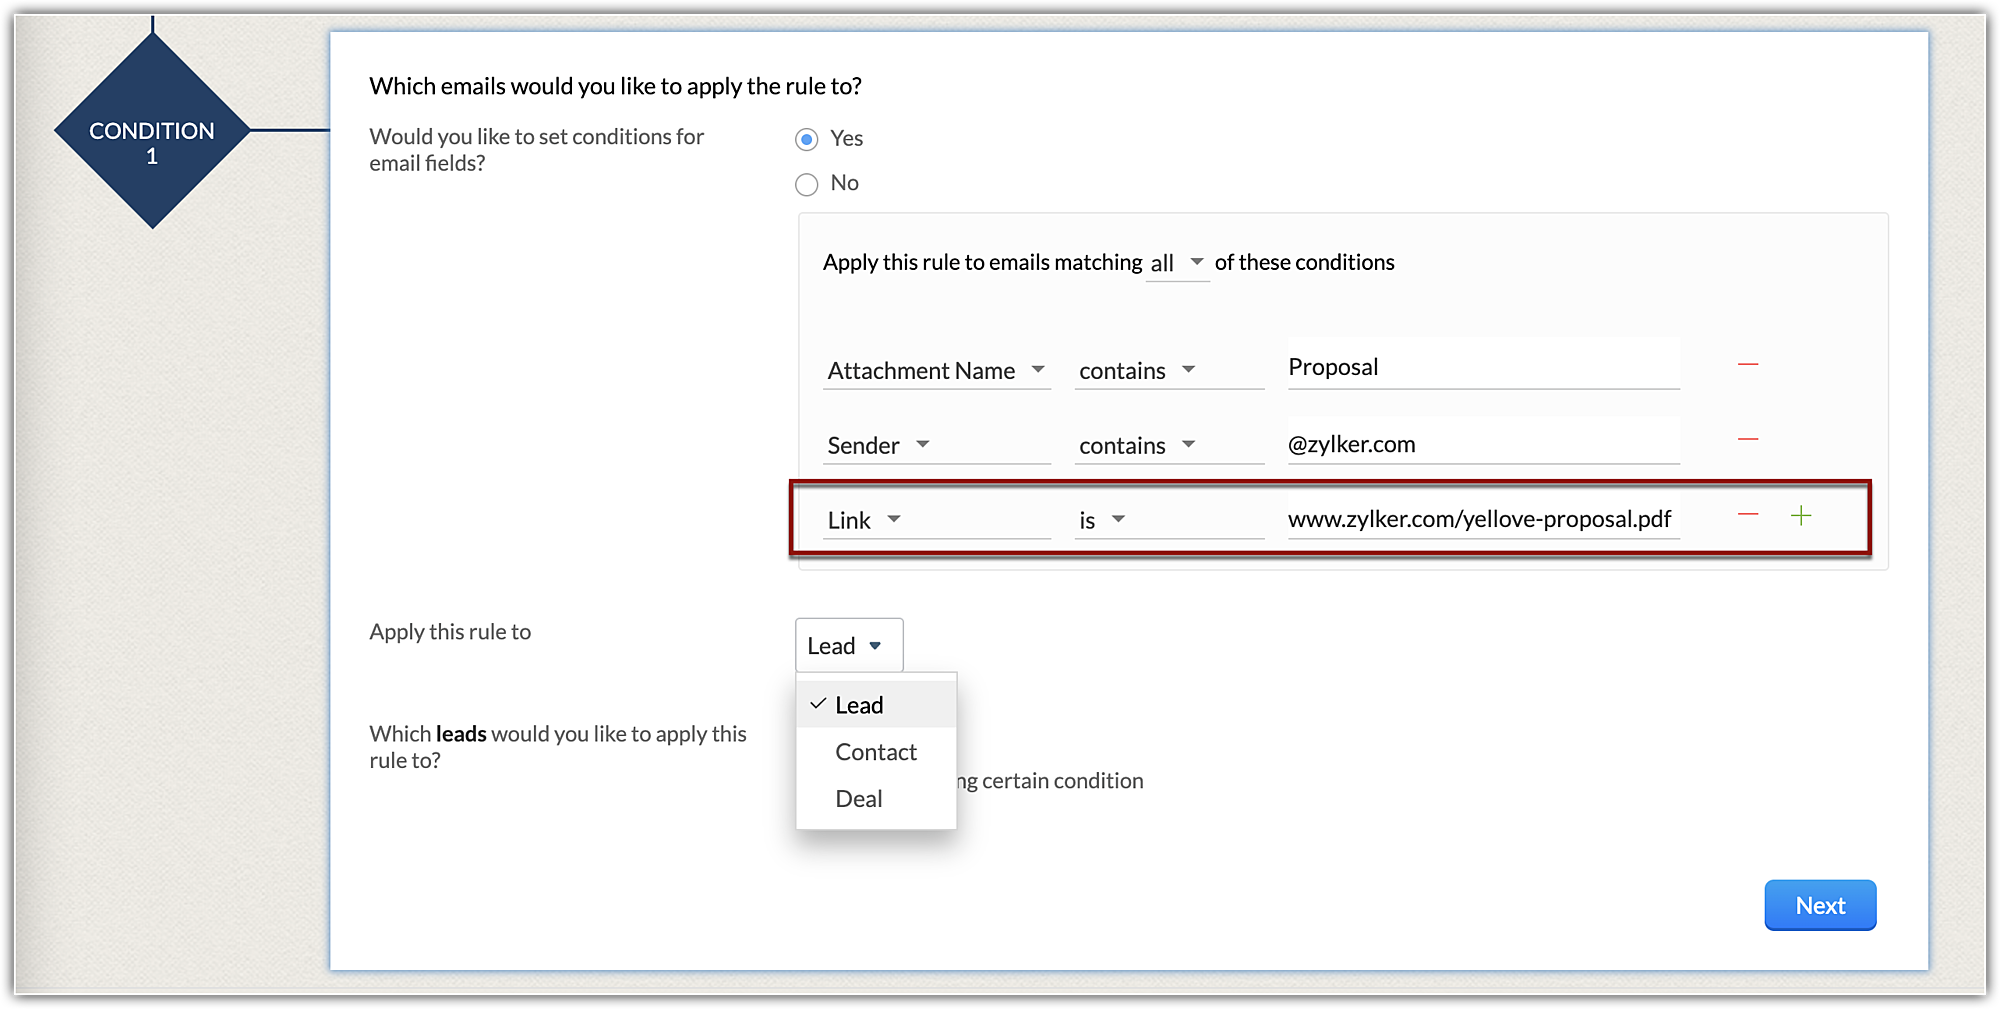
Task: Expand the Attachment Name field dropdown
Action: (x=936, y=371)
